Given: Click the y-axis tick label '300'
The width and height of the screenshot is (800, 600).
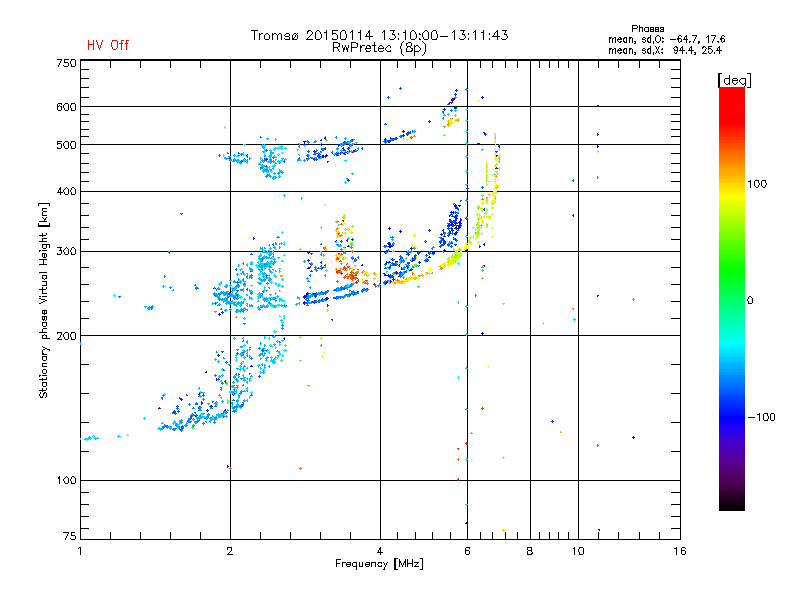Looking at the screenshot, I should (66, 252).
